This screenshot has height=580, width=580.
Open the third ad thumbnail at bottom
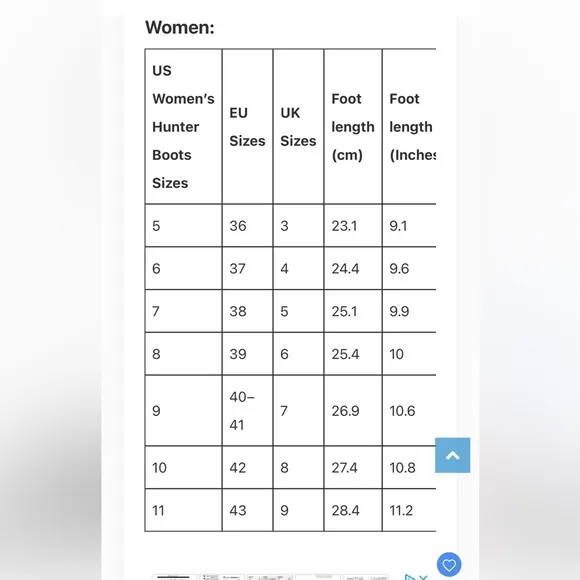pyautogui.click(x=270, y=577)
